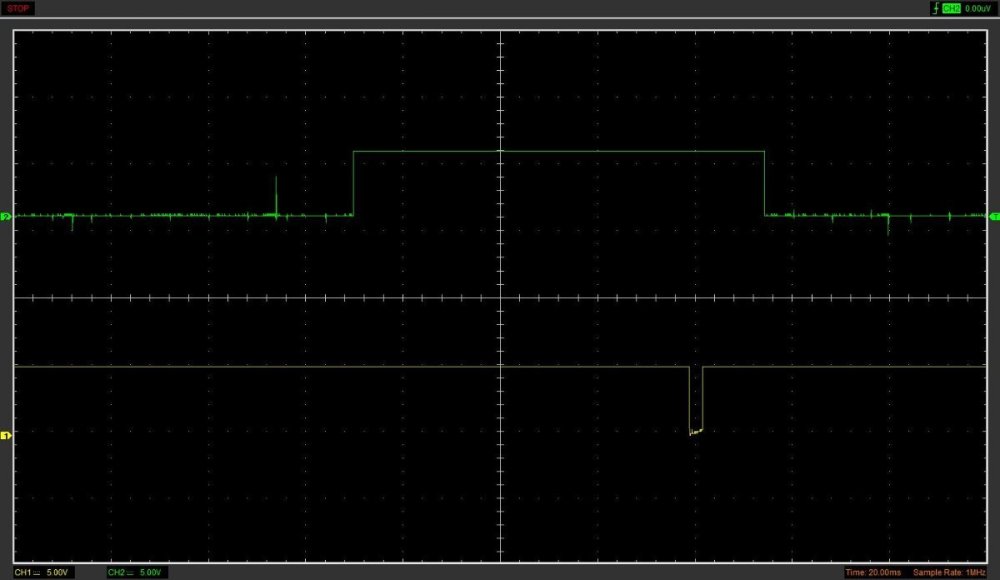Image resolution: width=1000 pixels, height=580 pixels.
Task: Click the rising-edge trigger slope icon
Action: tap(936, 8)
